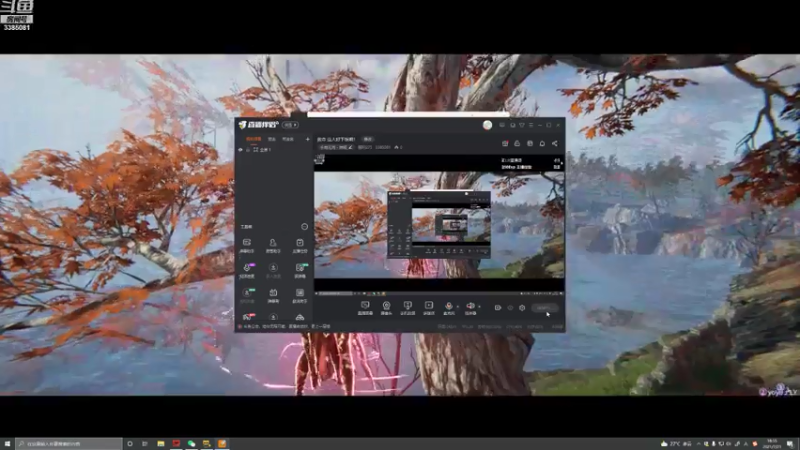Switch to the third scene tab
The height and width of the screenshot is (450, 800).
pyautogui.click(x=288, y=139)
